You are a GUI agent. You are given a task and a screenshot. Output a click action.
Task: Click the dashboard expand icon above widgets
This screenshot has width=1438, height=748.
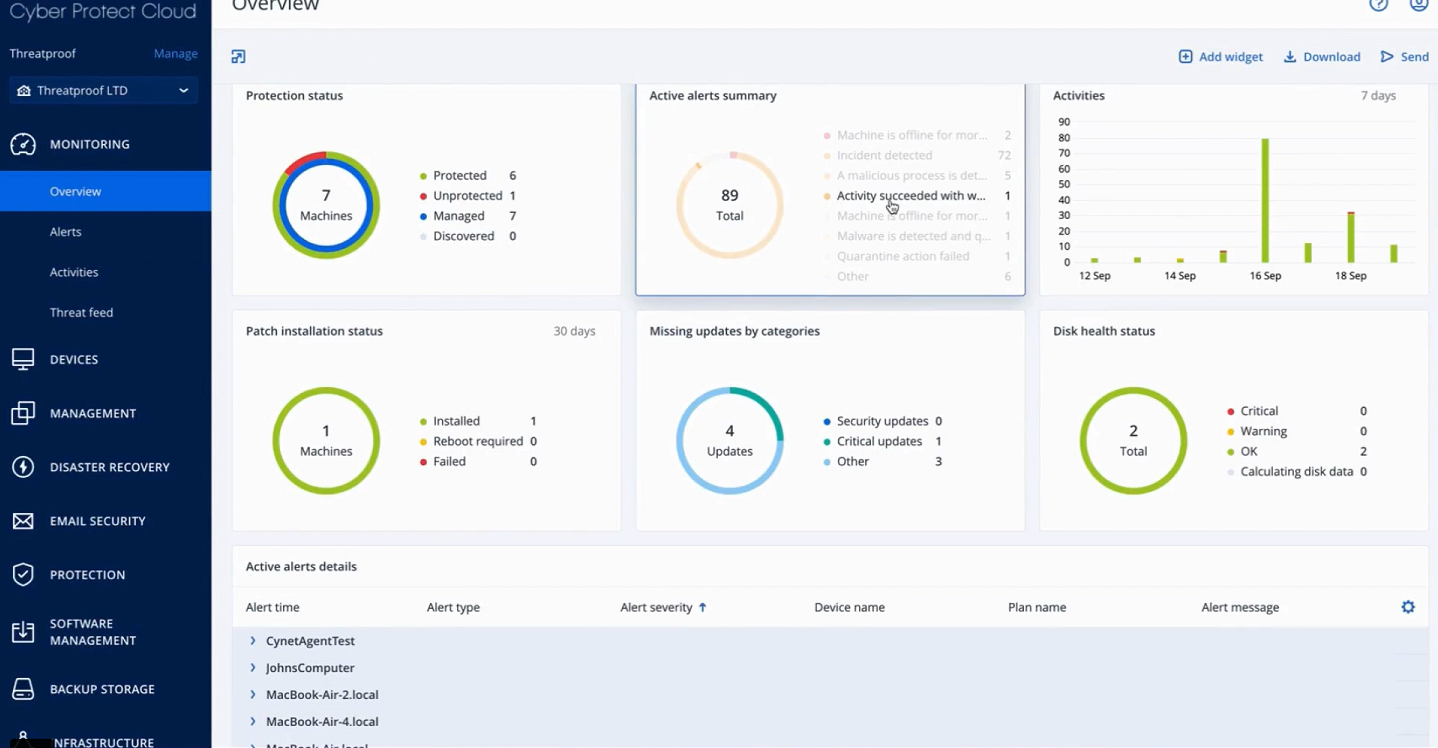click(238, 57)
